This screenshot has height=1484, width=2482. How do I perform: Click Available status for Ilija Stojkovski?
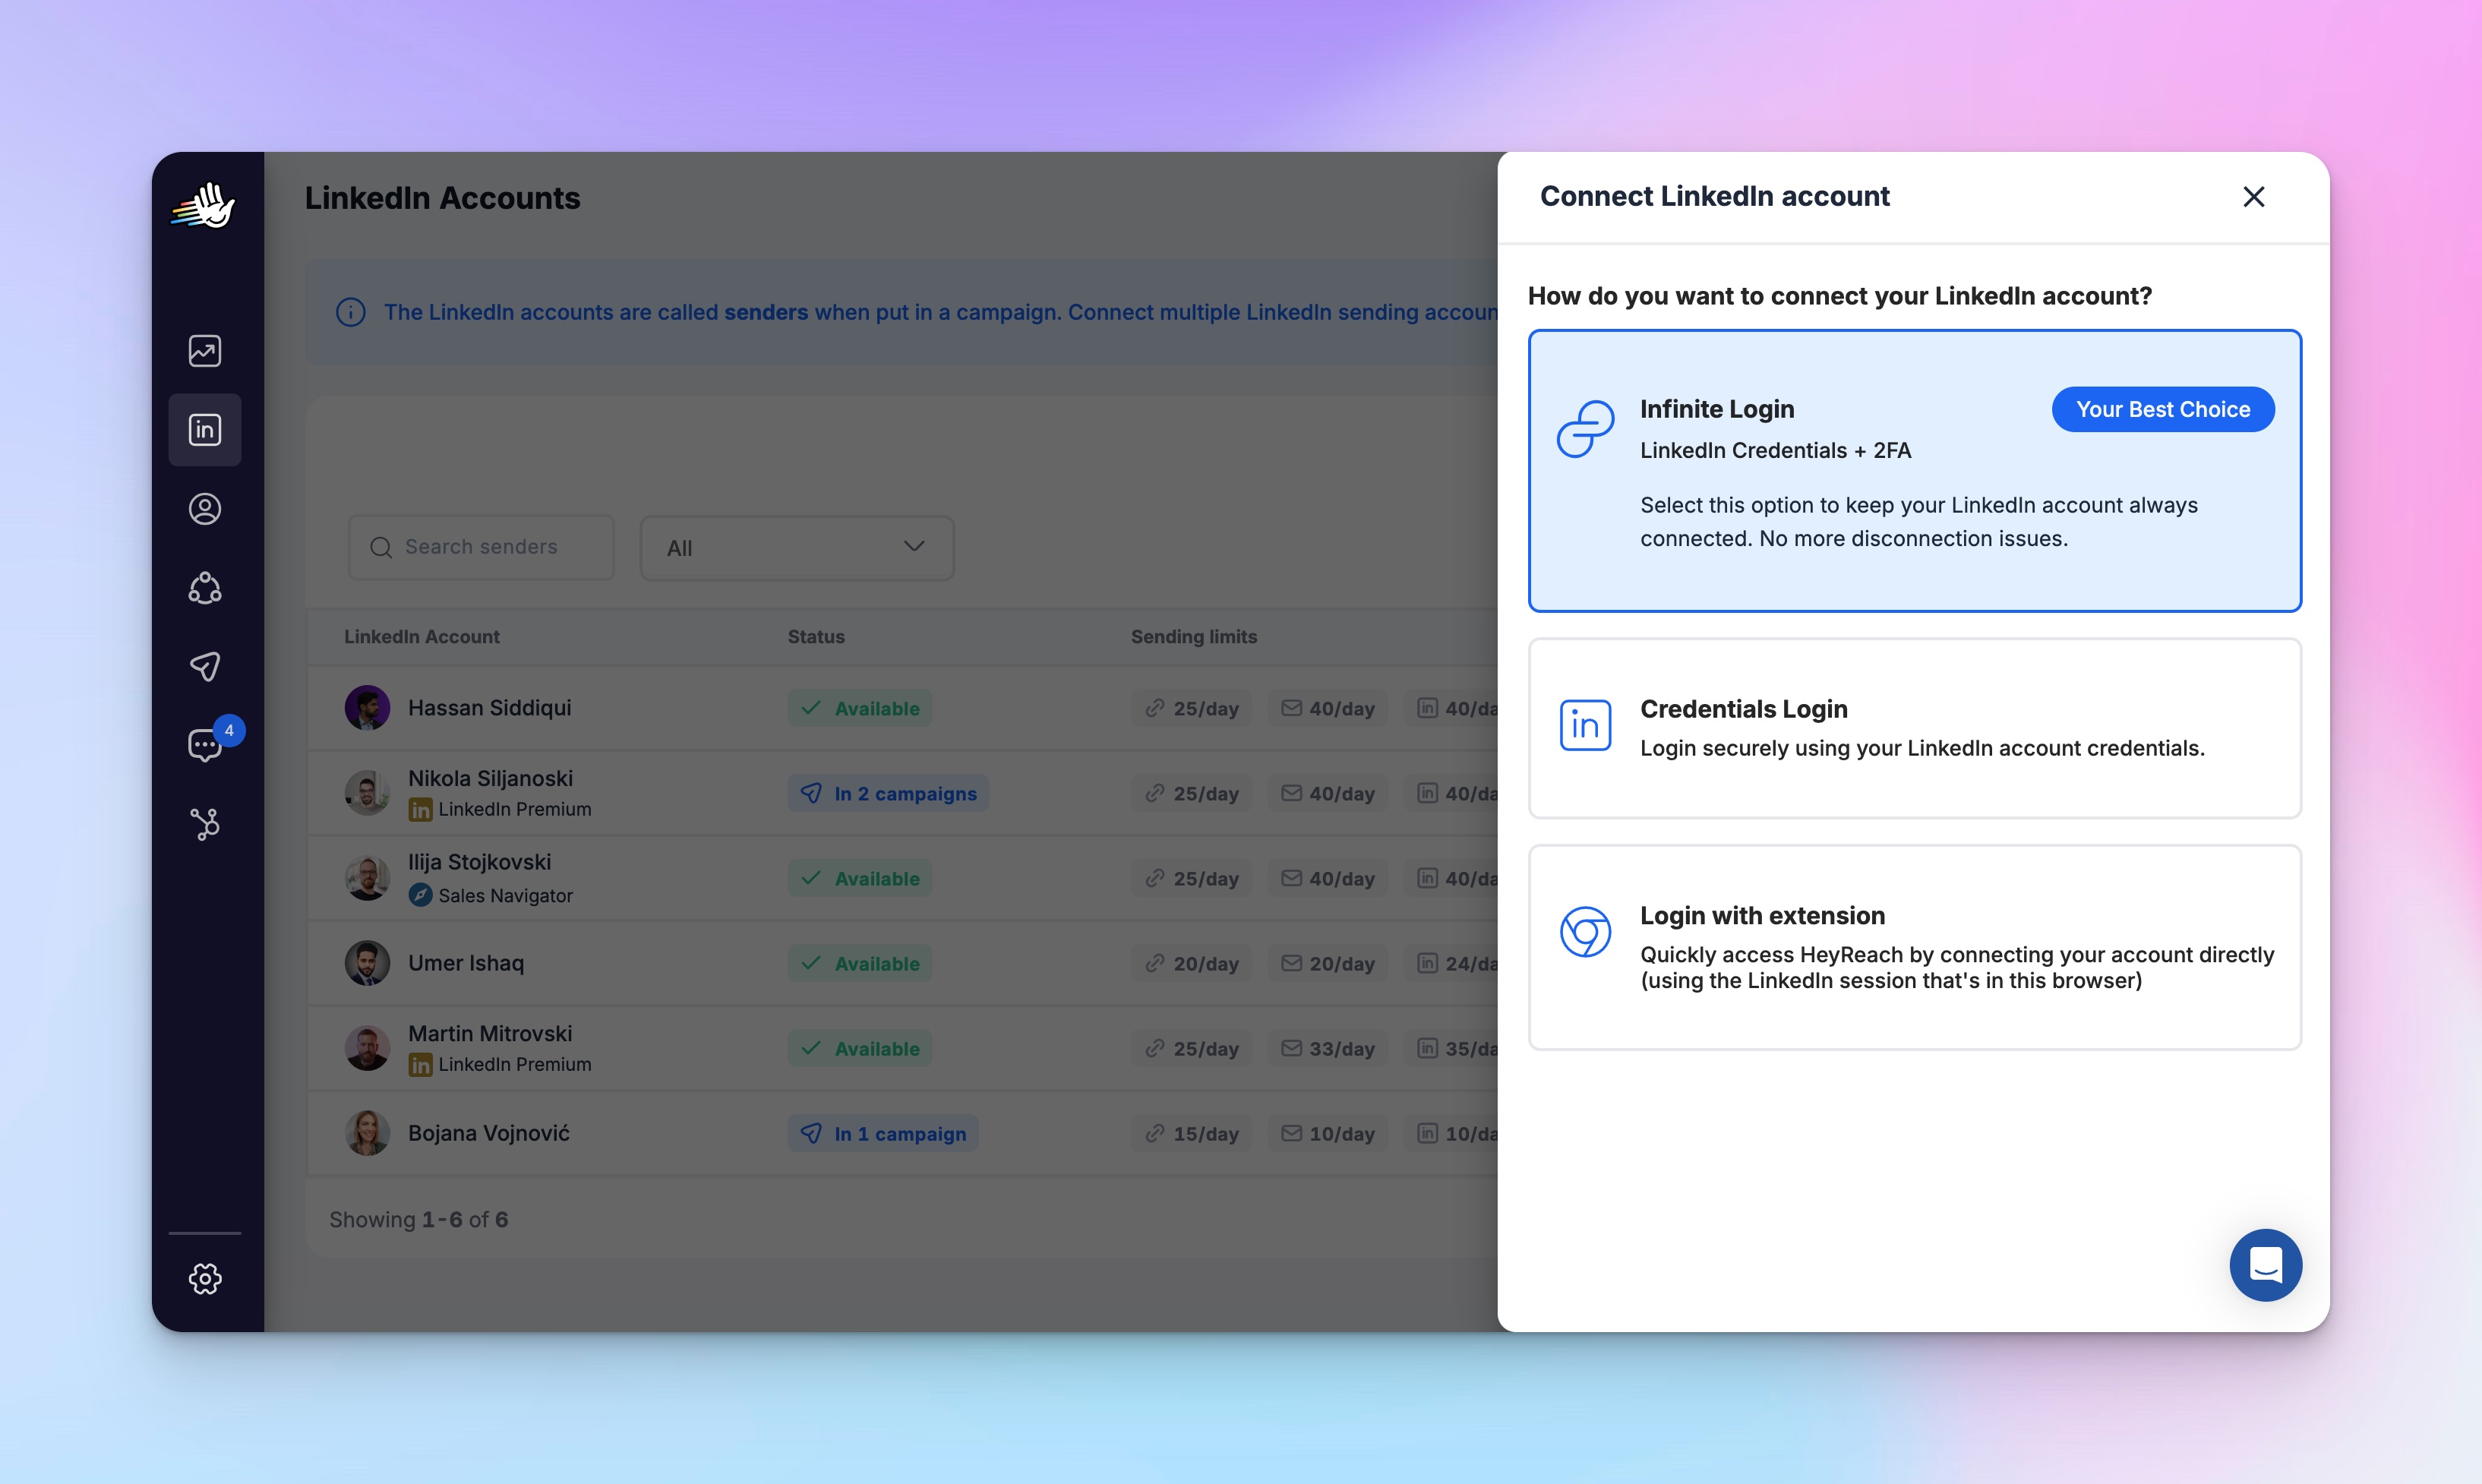860,878
